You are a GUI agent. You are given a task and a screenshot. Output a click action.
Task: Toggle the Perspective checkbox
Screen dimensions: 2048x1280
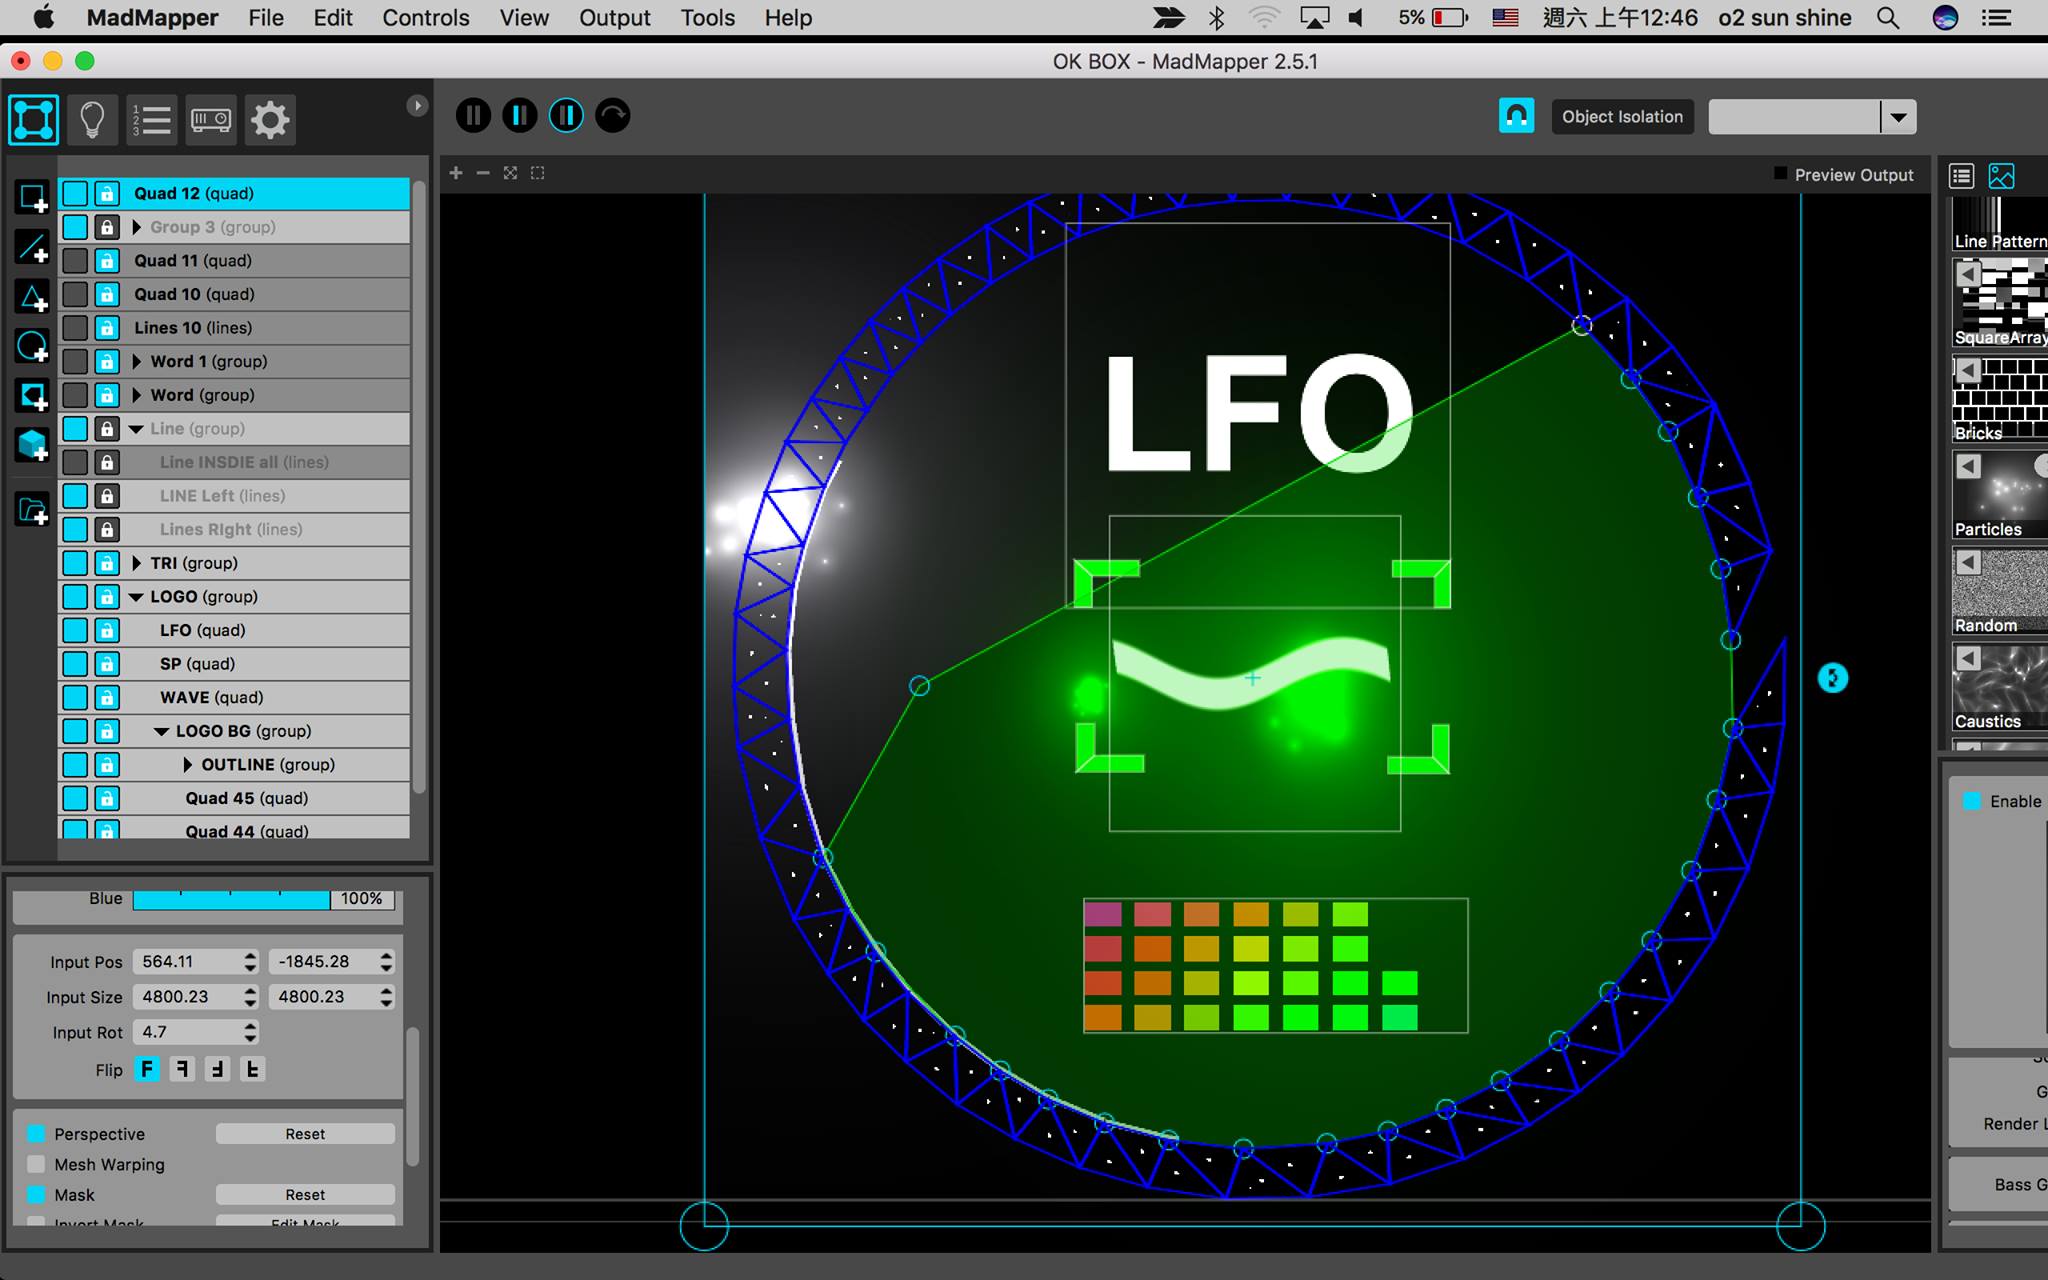coord(36,1134)
